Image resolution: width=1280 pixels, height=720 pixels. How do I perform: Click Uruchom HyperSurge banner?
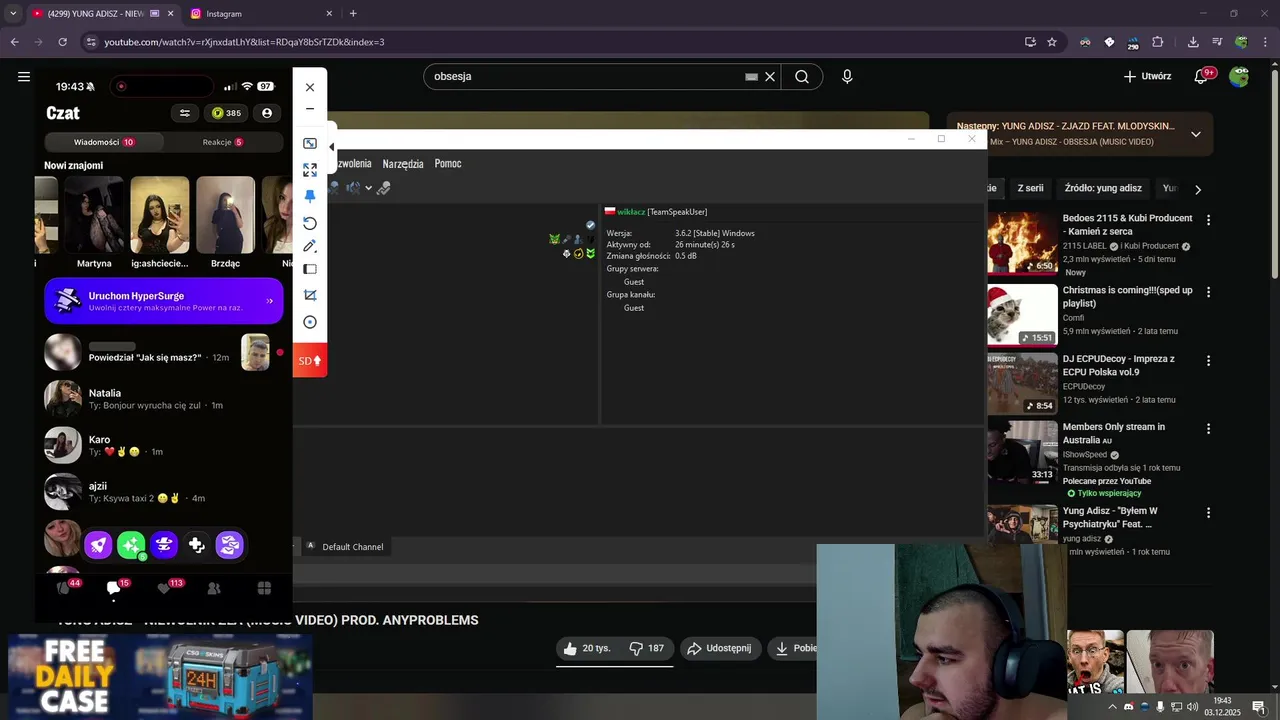pos(164,301)
